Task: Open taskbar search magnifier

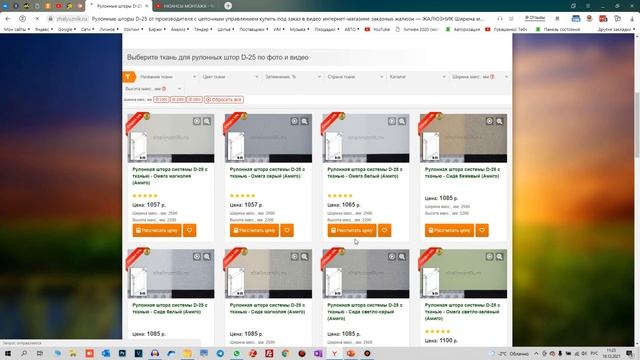Action: coord(24,353)
